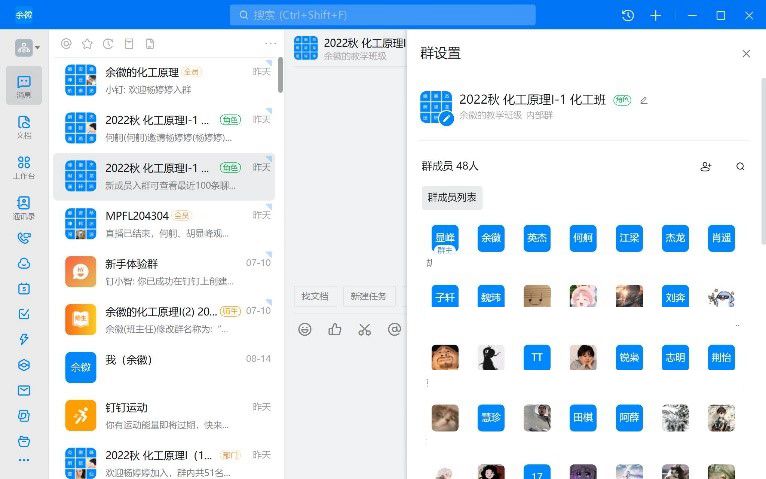The image size is (766, 479).
Task: Open the 钉钉运动 conversation
Action: coord(167,415)
